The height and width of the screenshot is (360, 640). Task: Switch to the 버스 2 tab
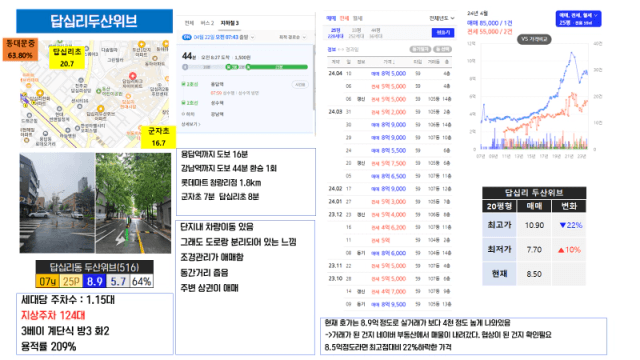[x=207, y=23]
